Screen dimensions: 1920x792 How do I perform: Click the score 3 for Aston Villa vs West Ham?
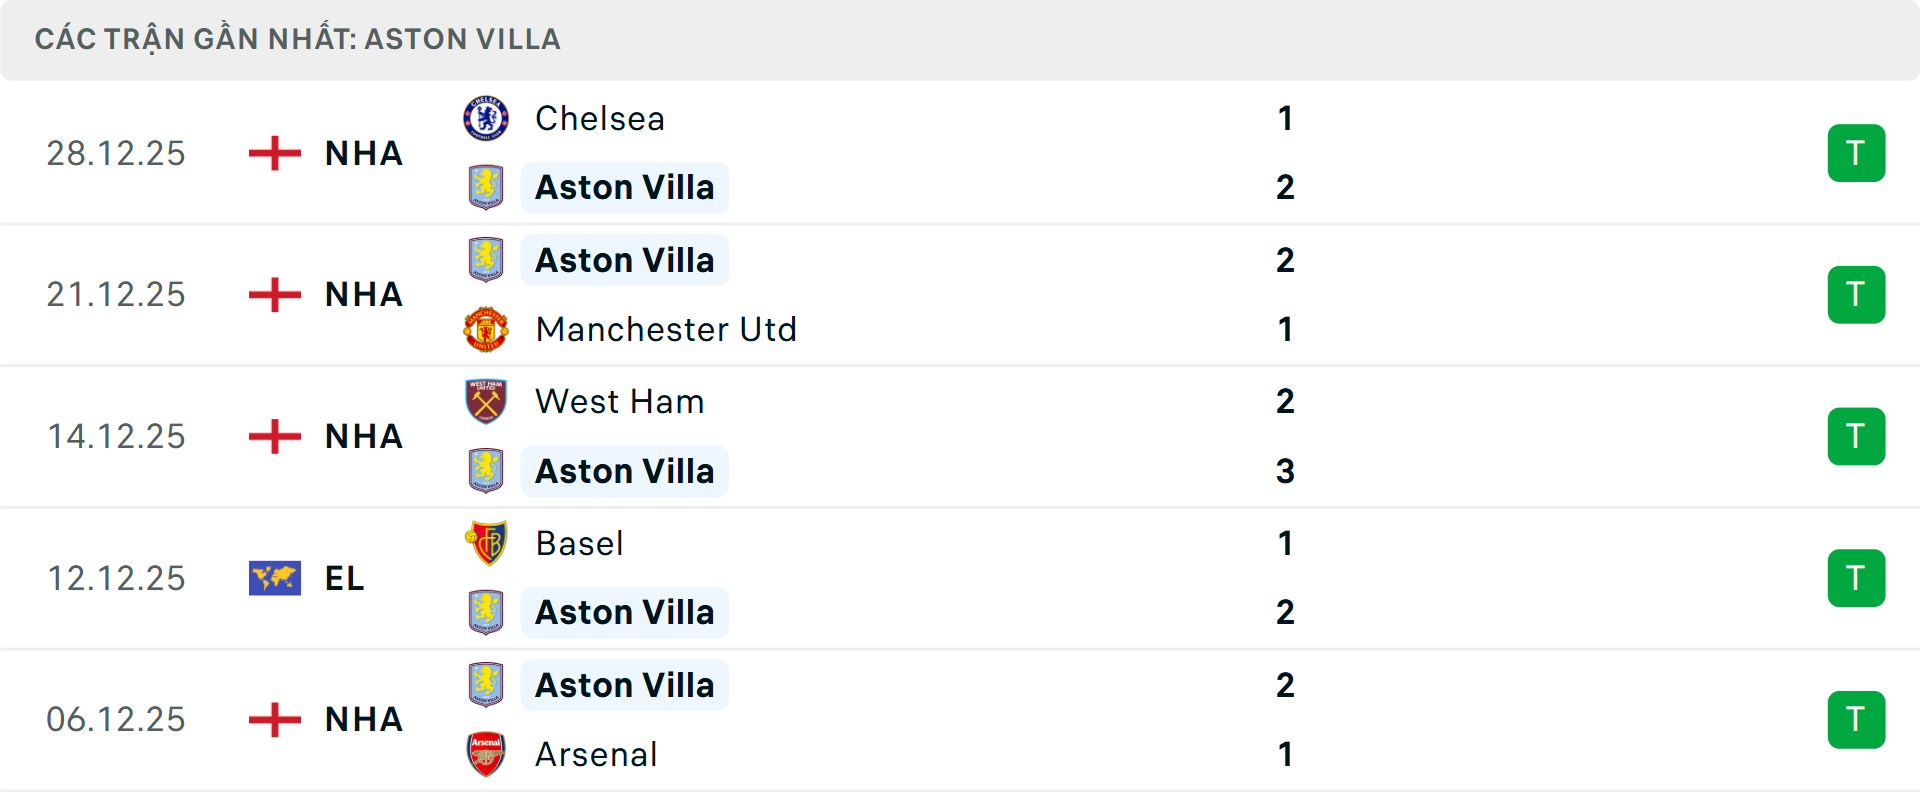tap(1286, 471)
